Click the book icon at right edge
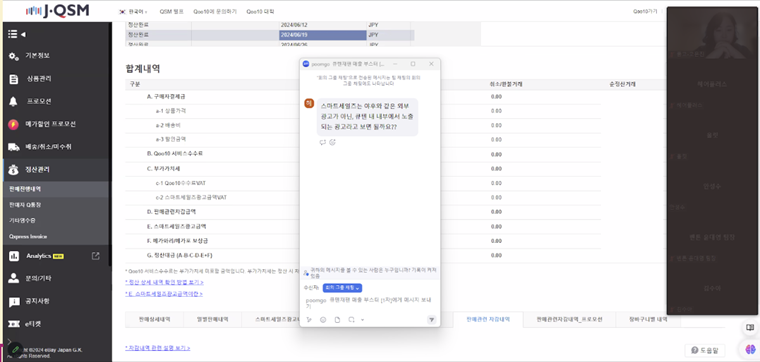 [x=750, y=328]
